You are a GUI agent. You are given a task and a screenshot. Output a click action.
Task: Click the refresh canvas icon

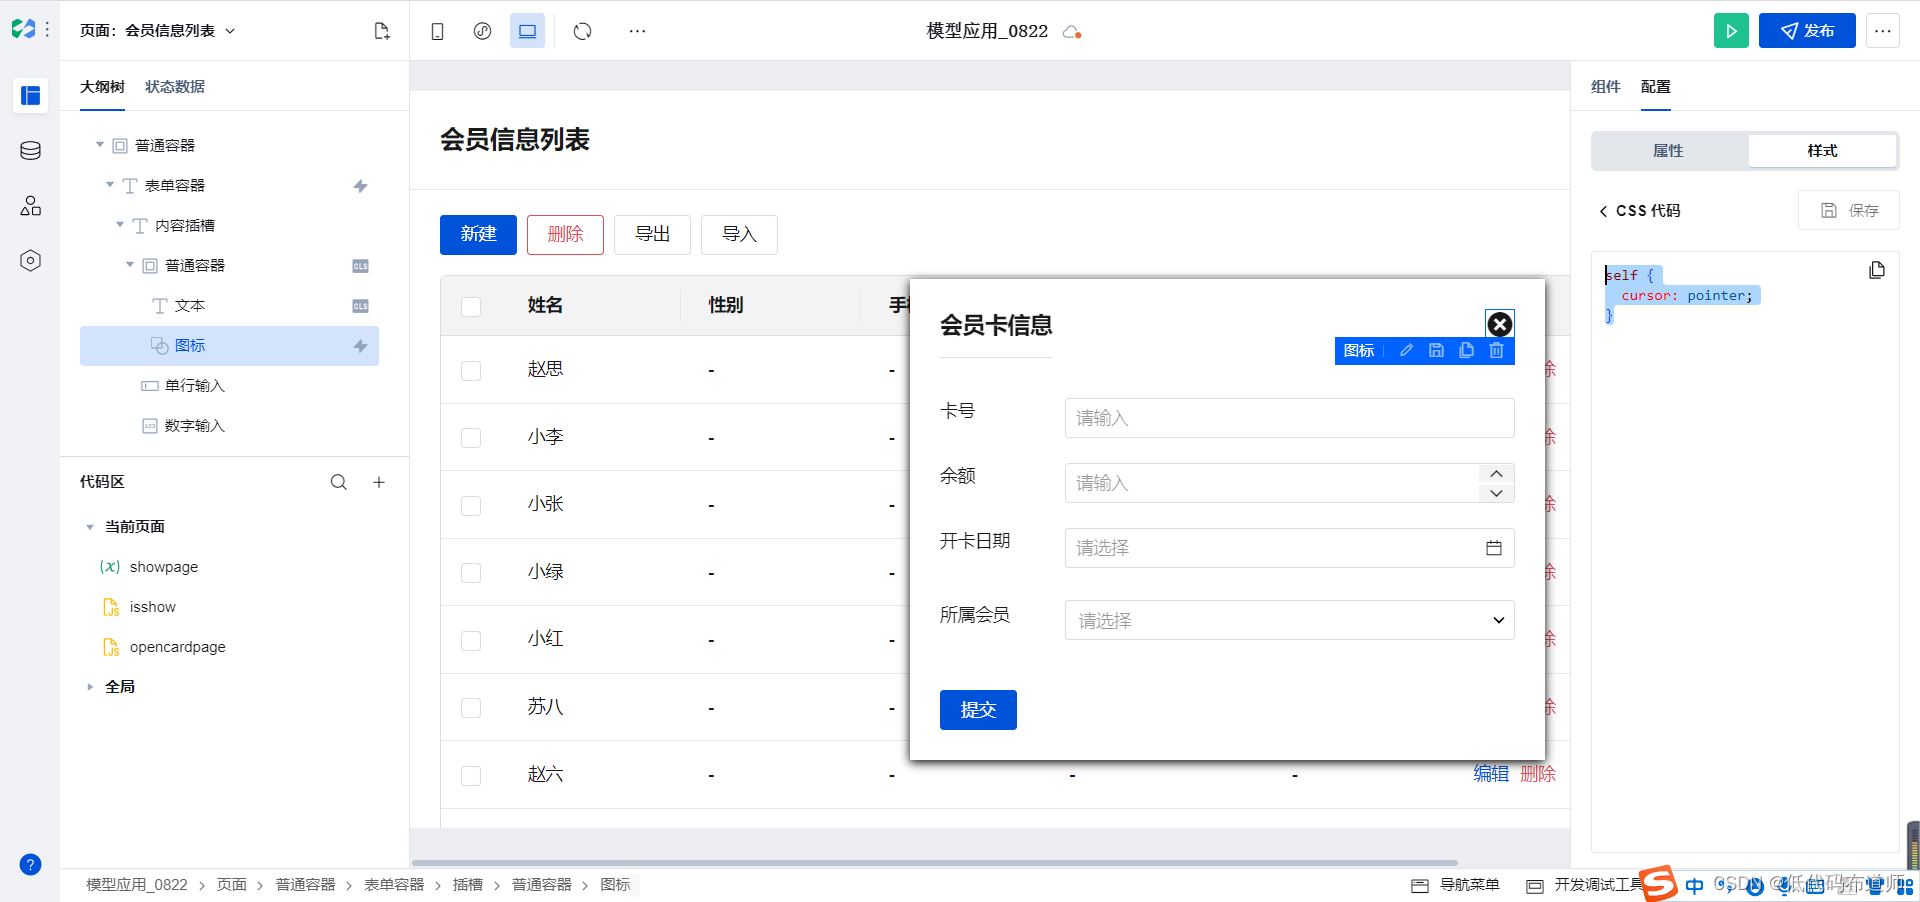[583, 31]
